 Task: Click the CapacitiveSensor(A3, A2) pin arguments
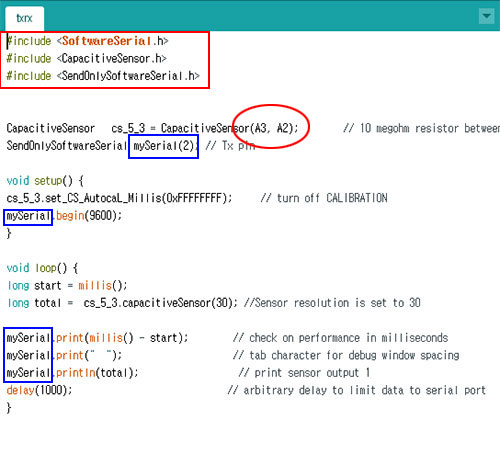[274, 128]
